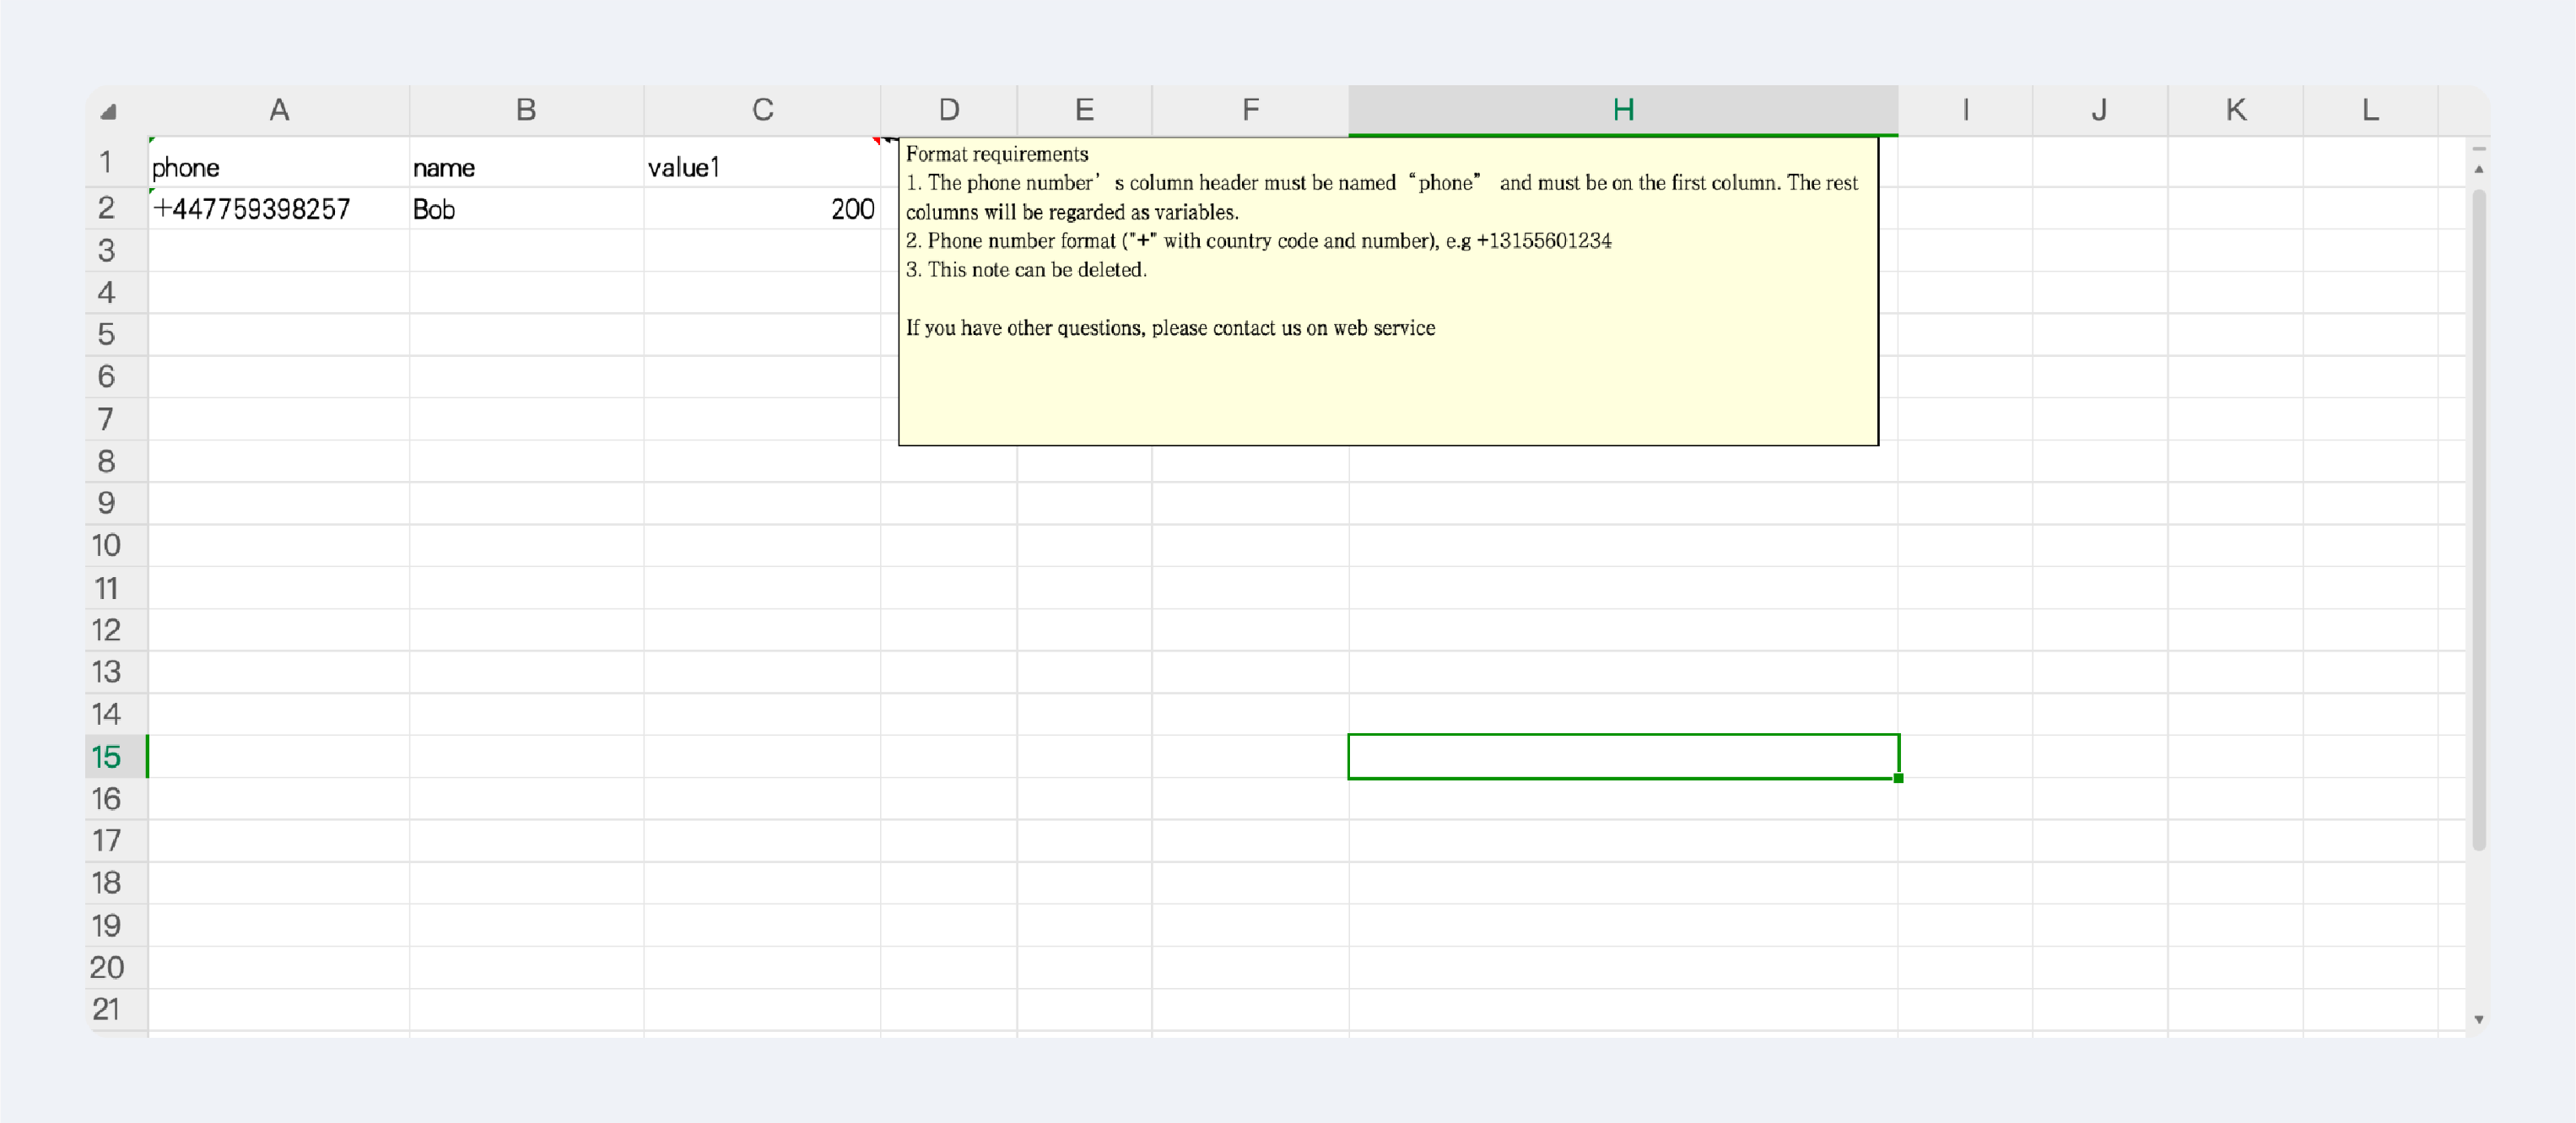
Task: Click the fill handle of selected cell
Action: (1898, 778)
